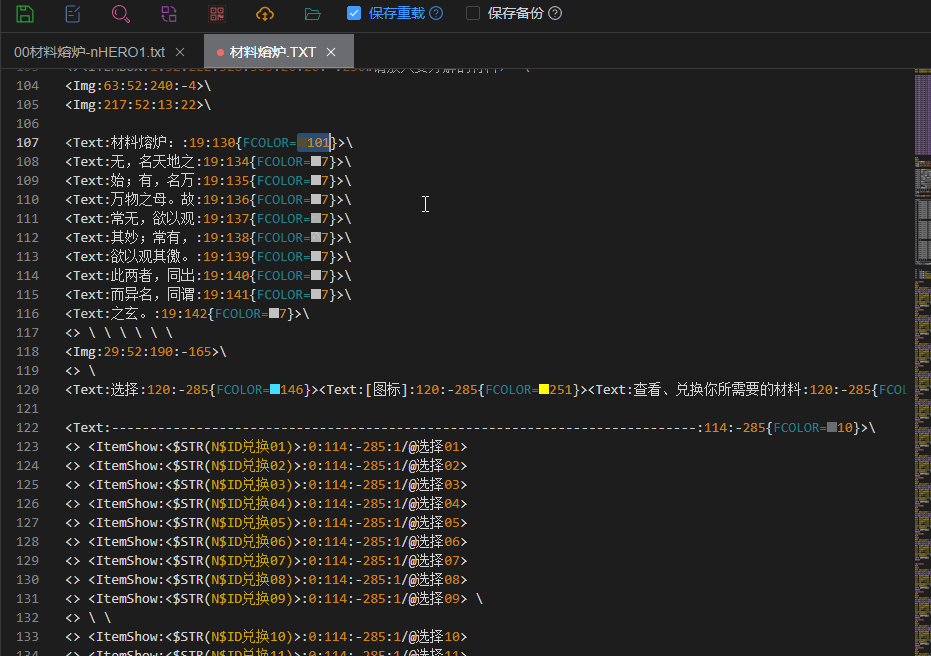Screen dimensions: 931x656
Task: Click line number 107 in the gutter
Action: pos(27,142)
